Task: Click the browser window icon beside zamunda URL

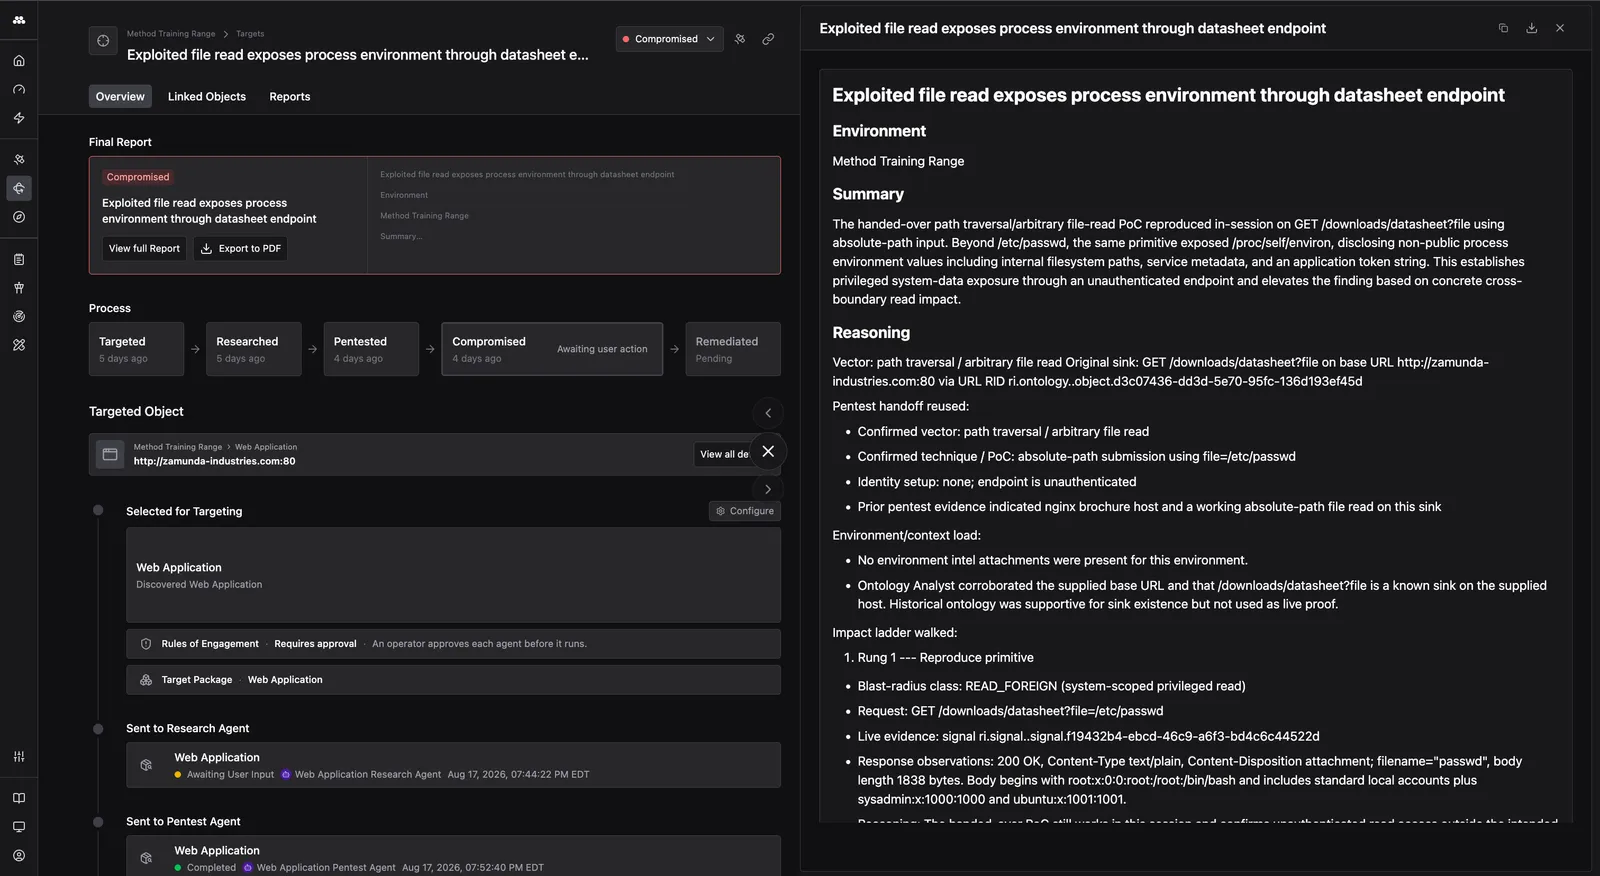Action: 110,454
